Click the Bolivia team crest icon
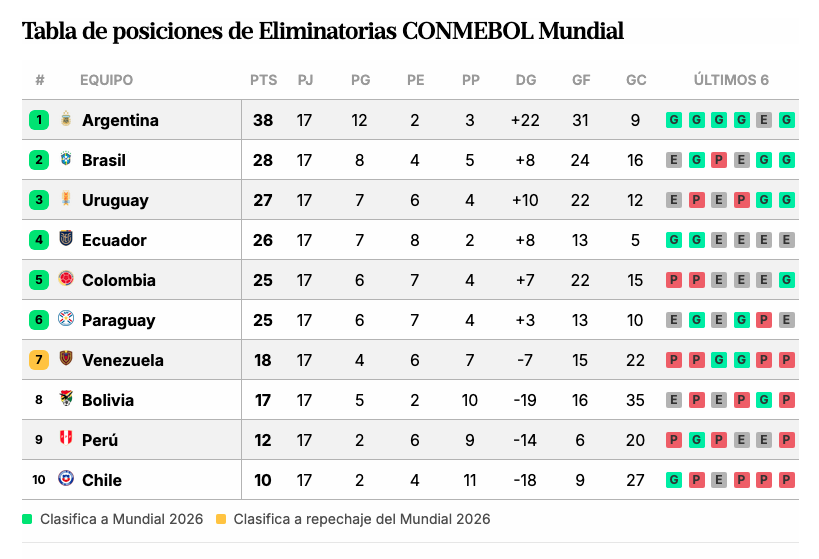The height and width of the screenshot is (559, 819). pyautogui.click(x=66, y=398)
